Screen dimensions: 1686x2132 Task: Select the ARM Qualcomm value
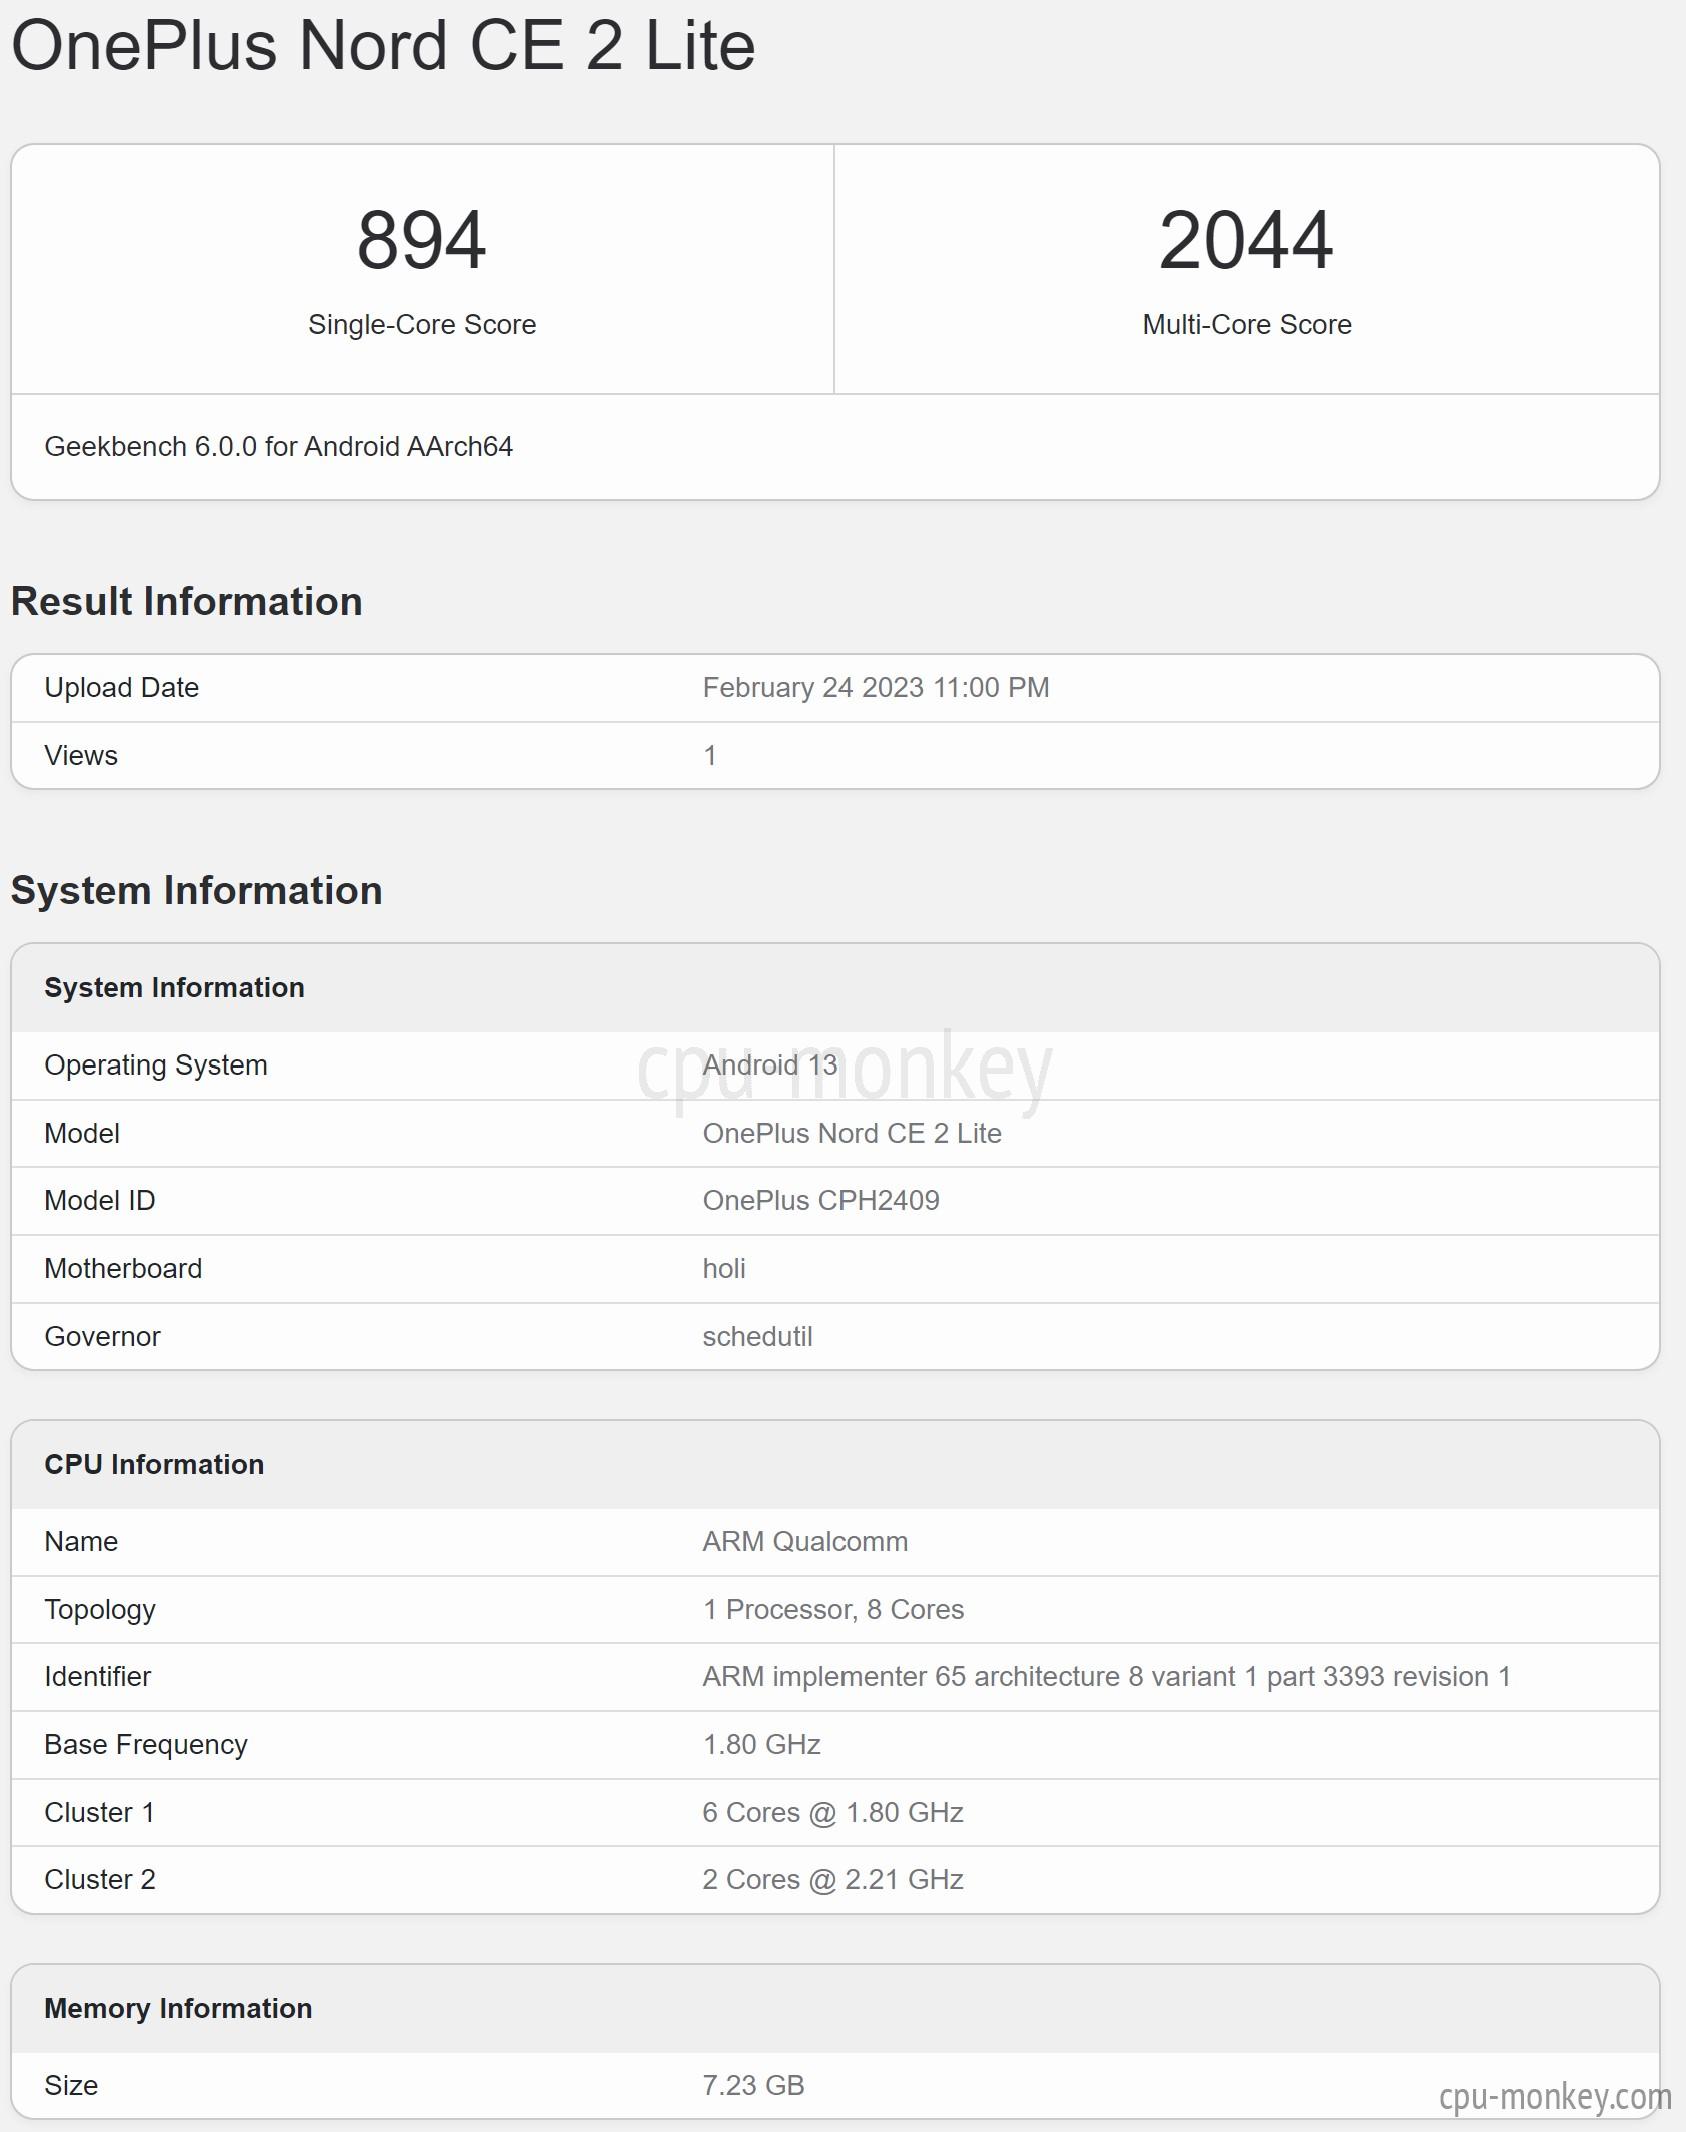point(805,1542)
